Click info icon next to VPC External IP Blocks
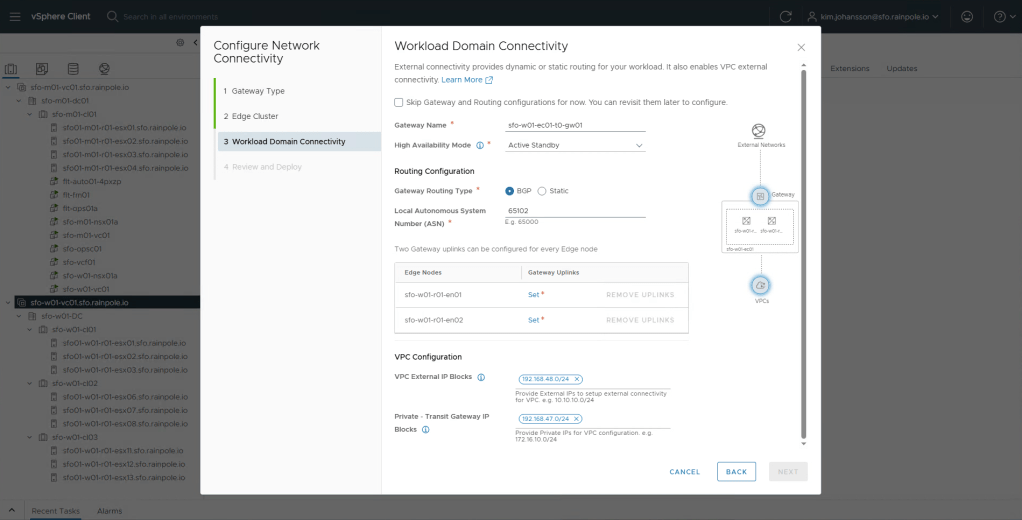This screenshot has width=1022, height=520. 481,378
